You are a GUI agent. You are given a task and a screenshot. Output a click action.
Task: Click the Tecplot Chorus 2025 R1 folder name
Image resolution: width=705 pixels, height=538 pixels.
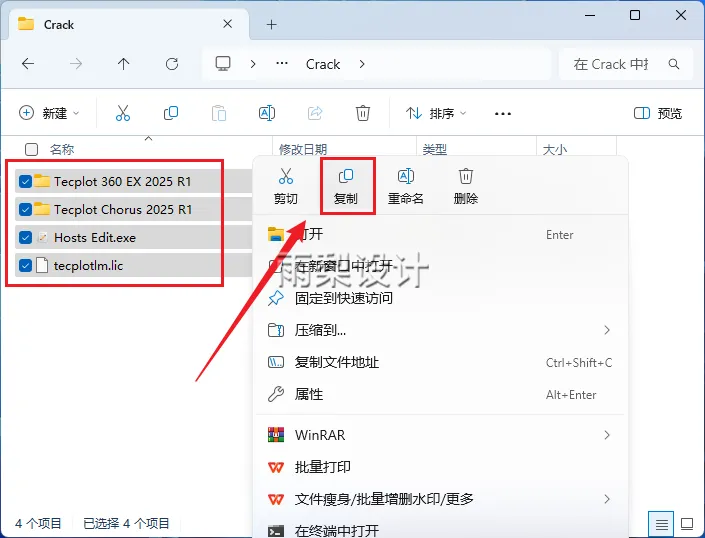123,209
